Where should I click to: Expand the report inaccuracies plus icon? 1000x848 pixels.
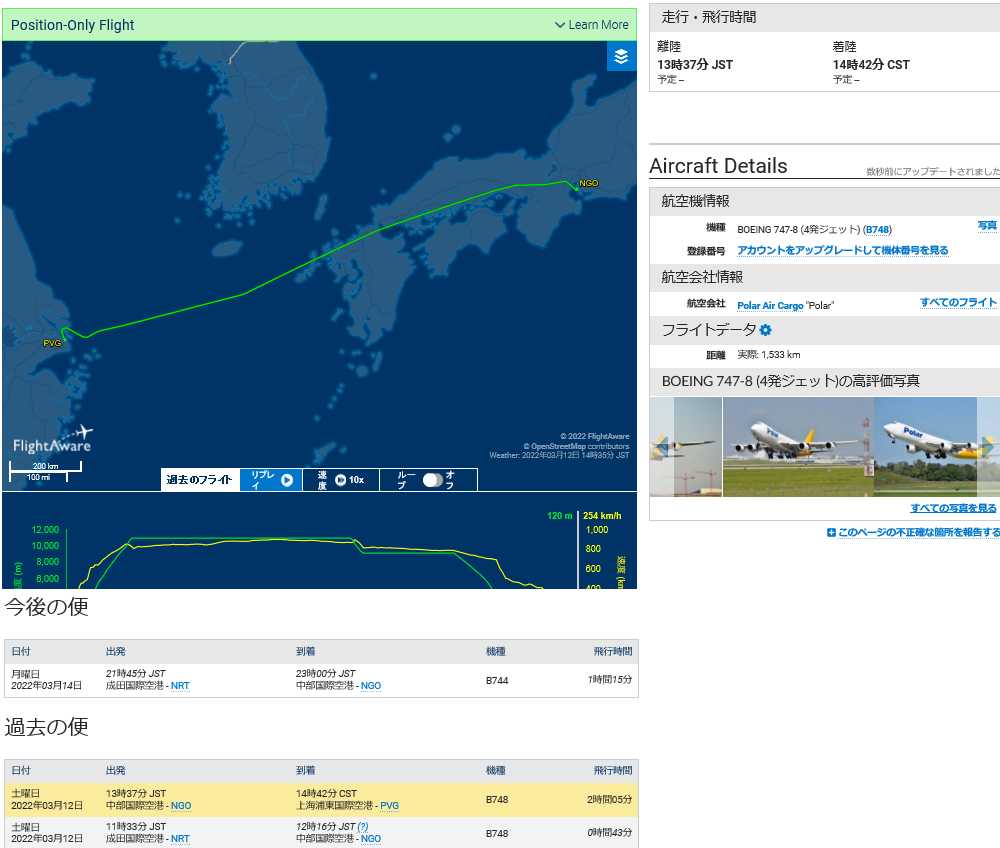[x=831, y=533]
